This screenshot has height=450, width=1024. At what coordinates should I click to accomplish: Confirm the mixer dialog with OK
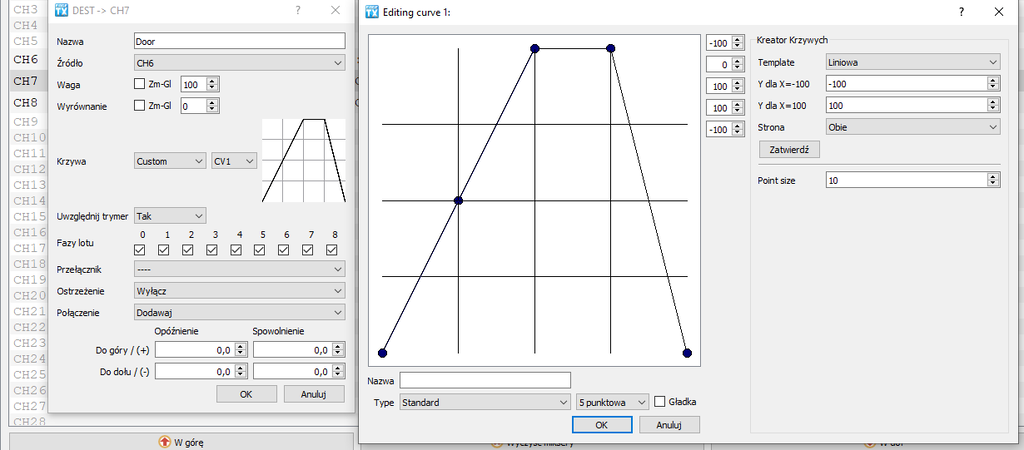pyautogui.click(x=245, y=394)
